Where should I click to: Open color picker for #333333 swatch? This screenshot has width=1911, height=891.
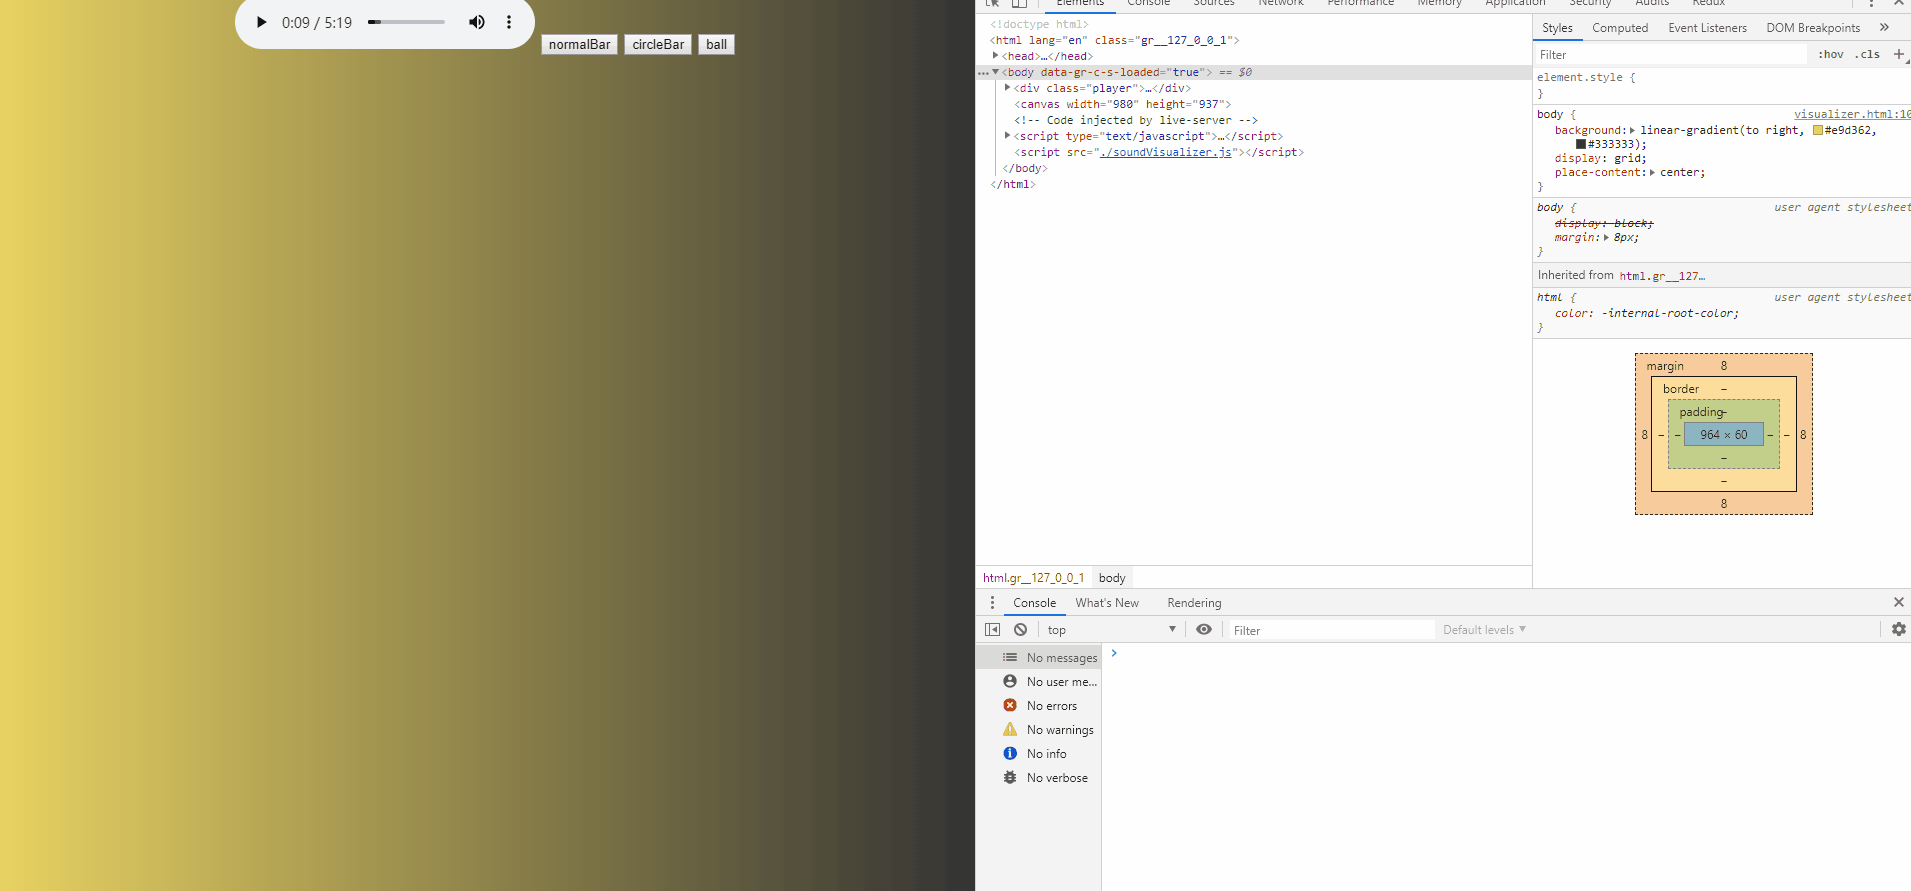(x=1581, y=144)
